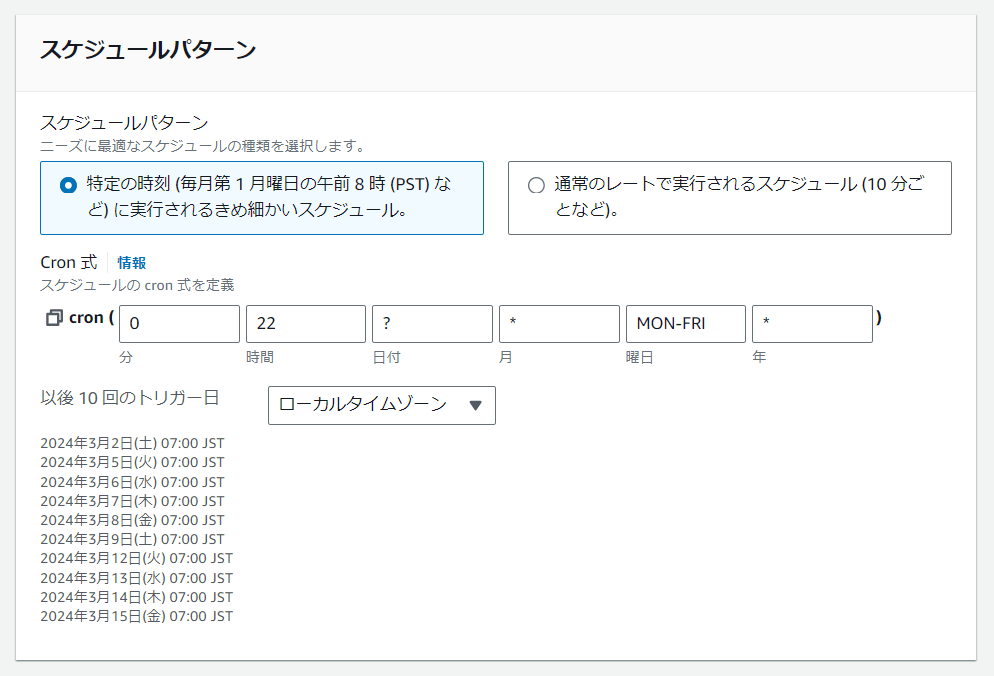Click the trigger date 2024年3月14日(木) 07:00 JST
The height and width of the screenshot is (676, 994).
(136, 597)
